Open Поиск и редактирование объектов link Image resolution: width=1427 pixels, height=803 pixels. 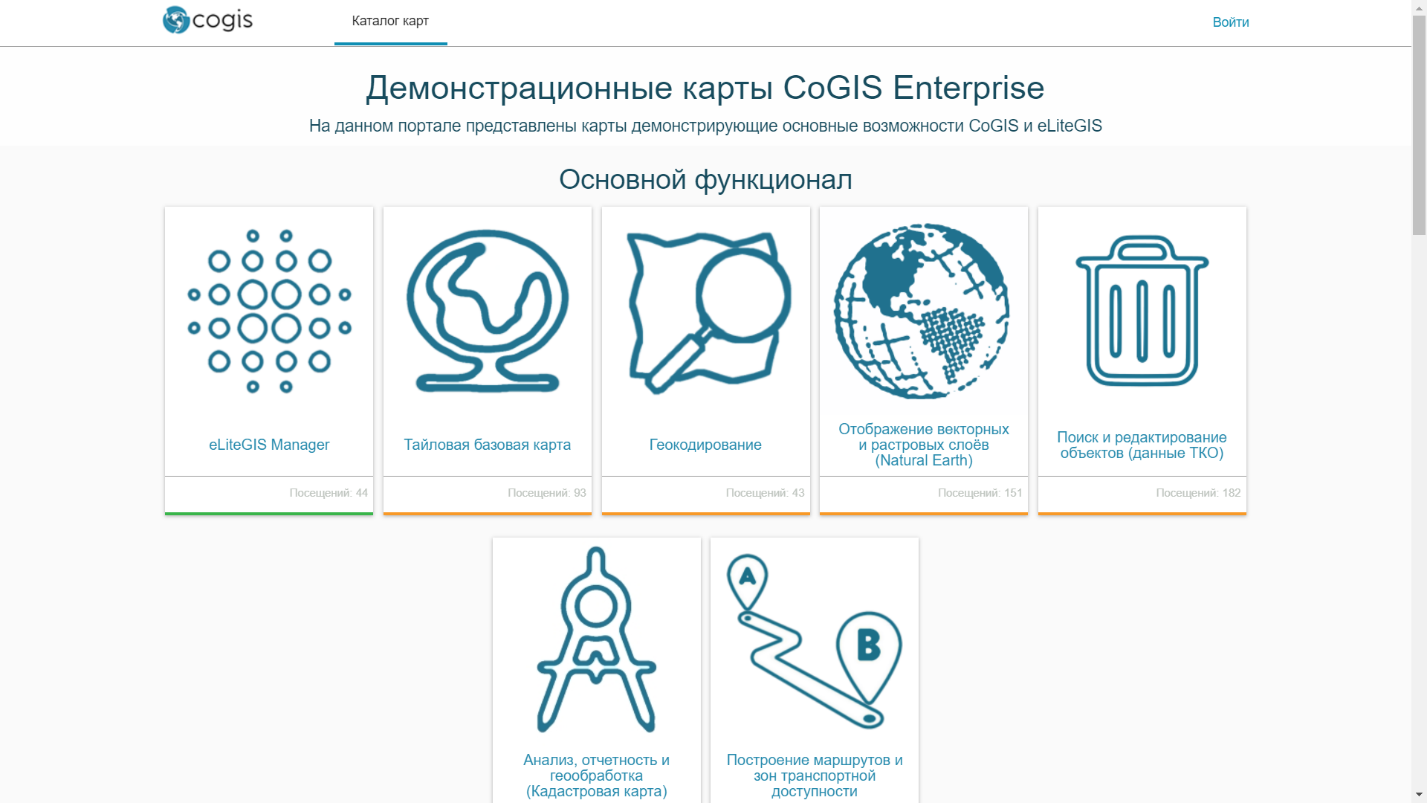pos(1142,445)
